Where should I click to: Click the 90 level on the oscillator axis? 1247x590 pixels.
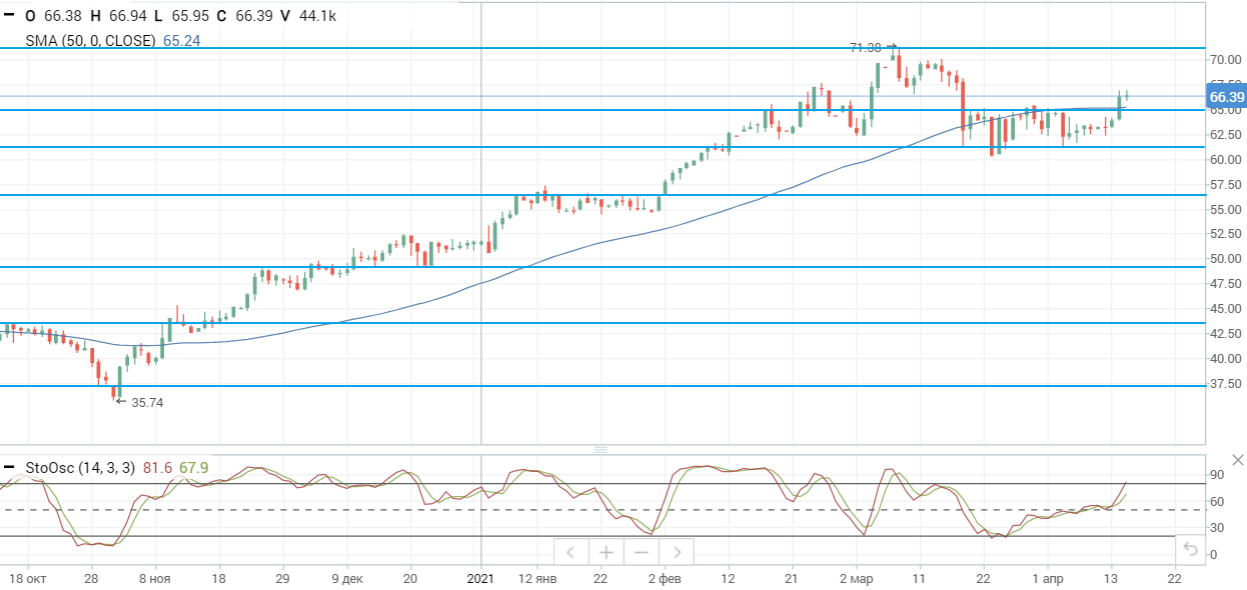[1217, 475]
